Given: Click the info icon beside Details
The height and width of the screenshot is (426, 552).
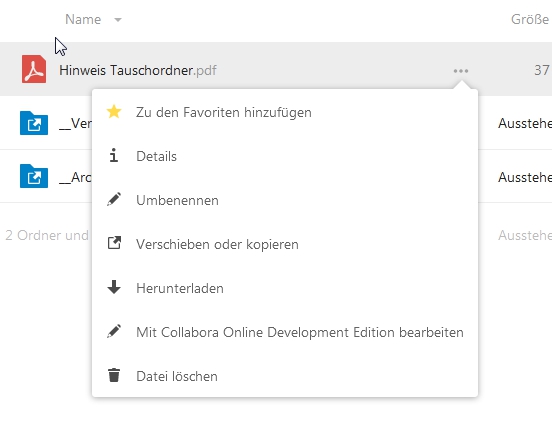Looking at the screenshot, I should [x=113, y=155].
